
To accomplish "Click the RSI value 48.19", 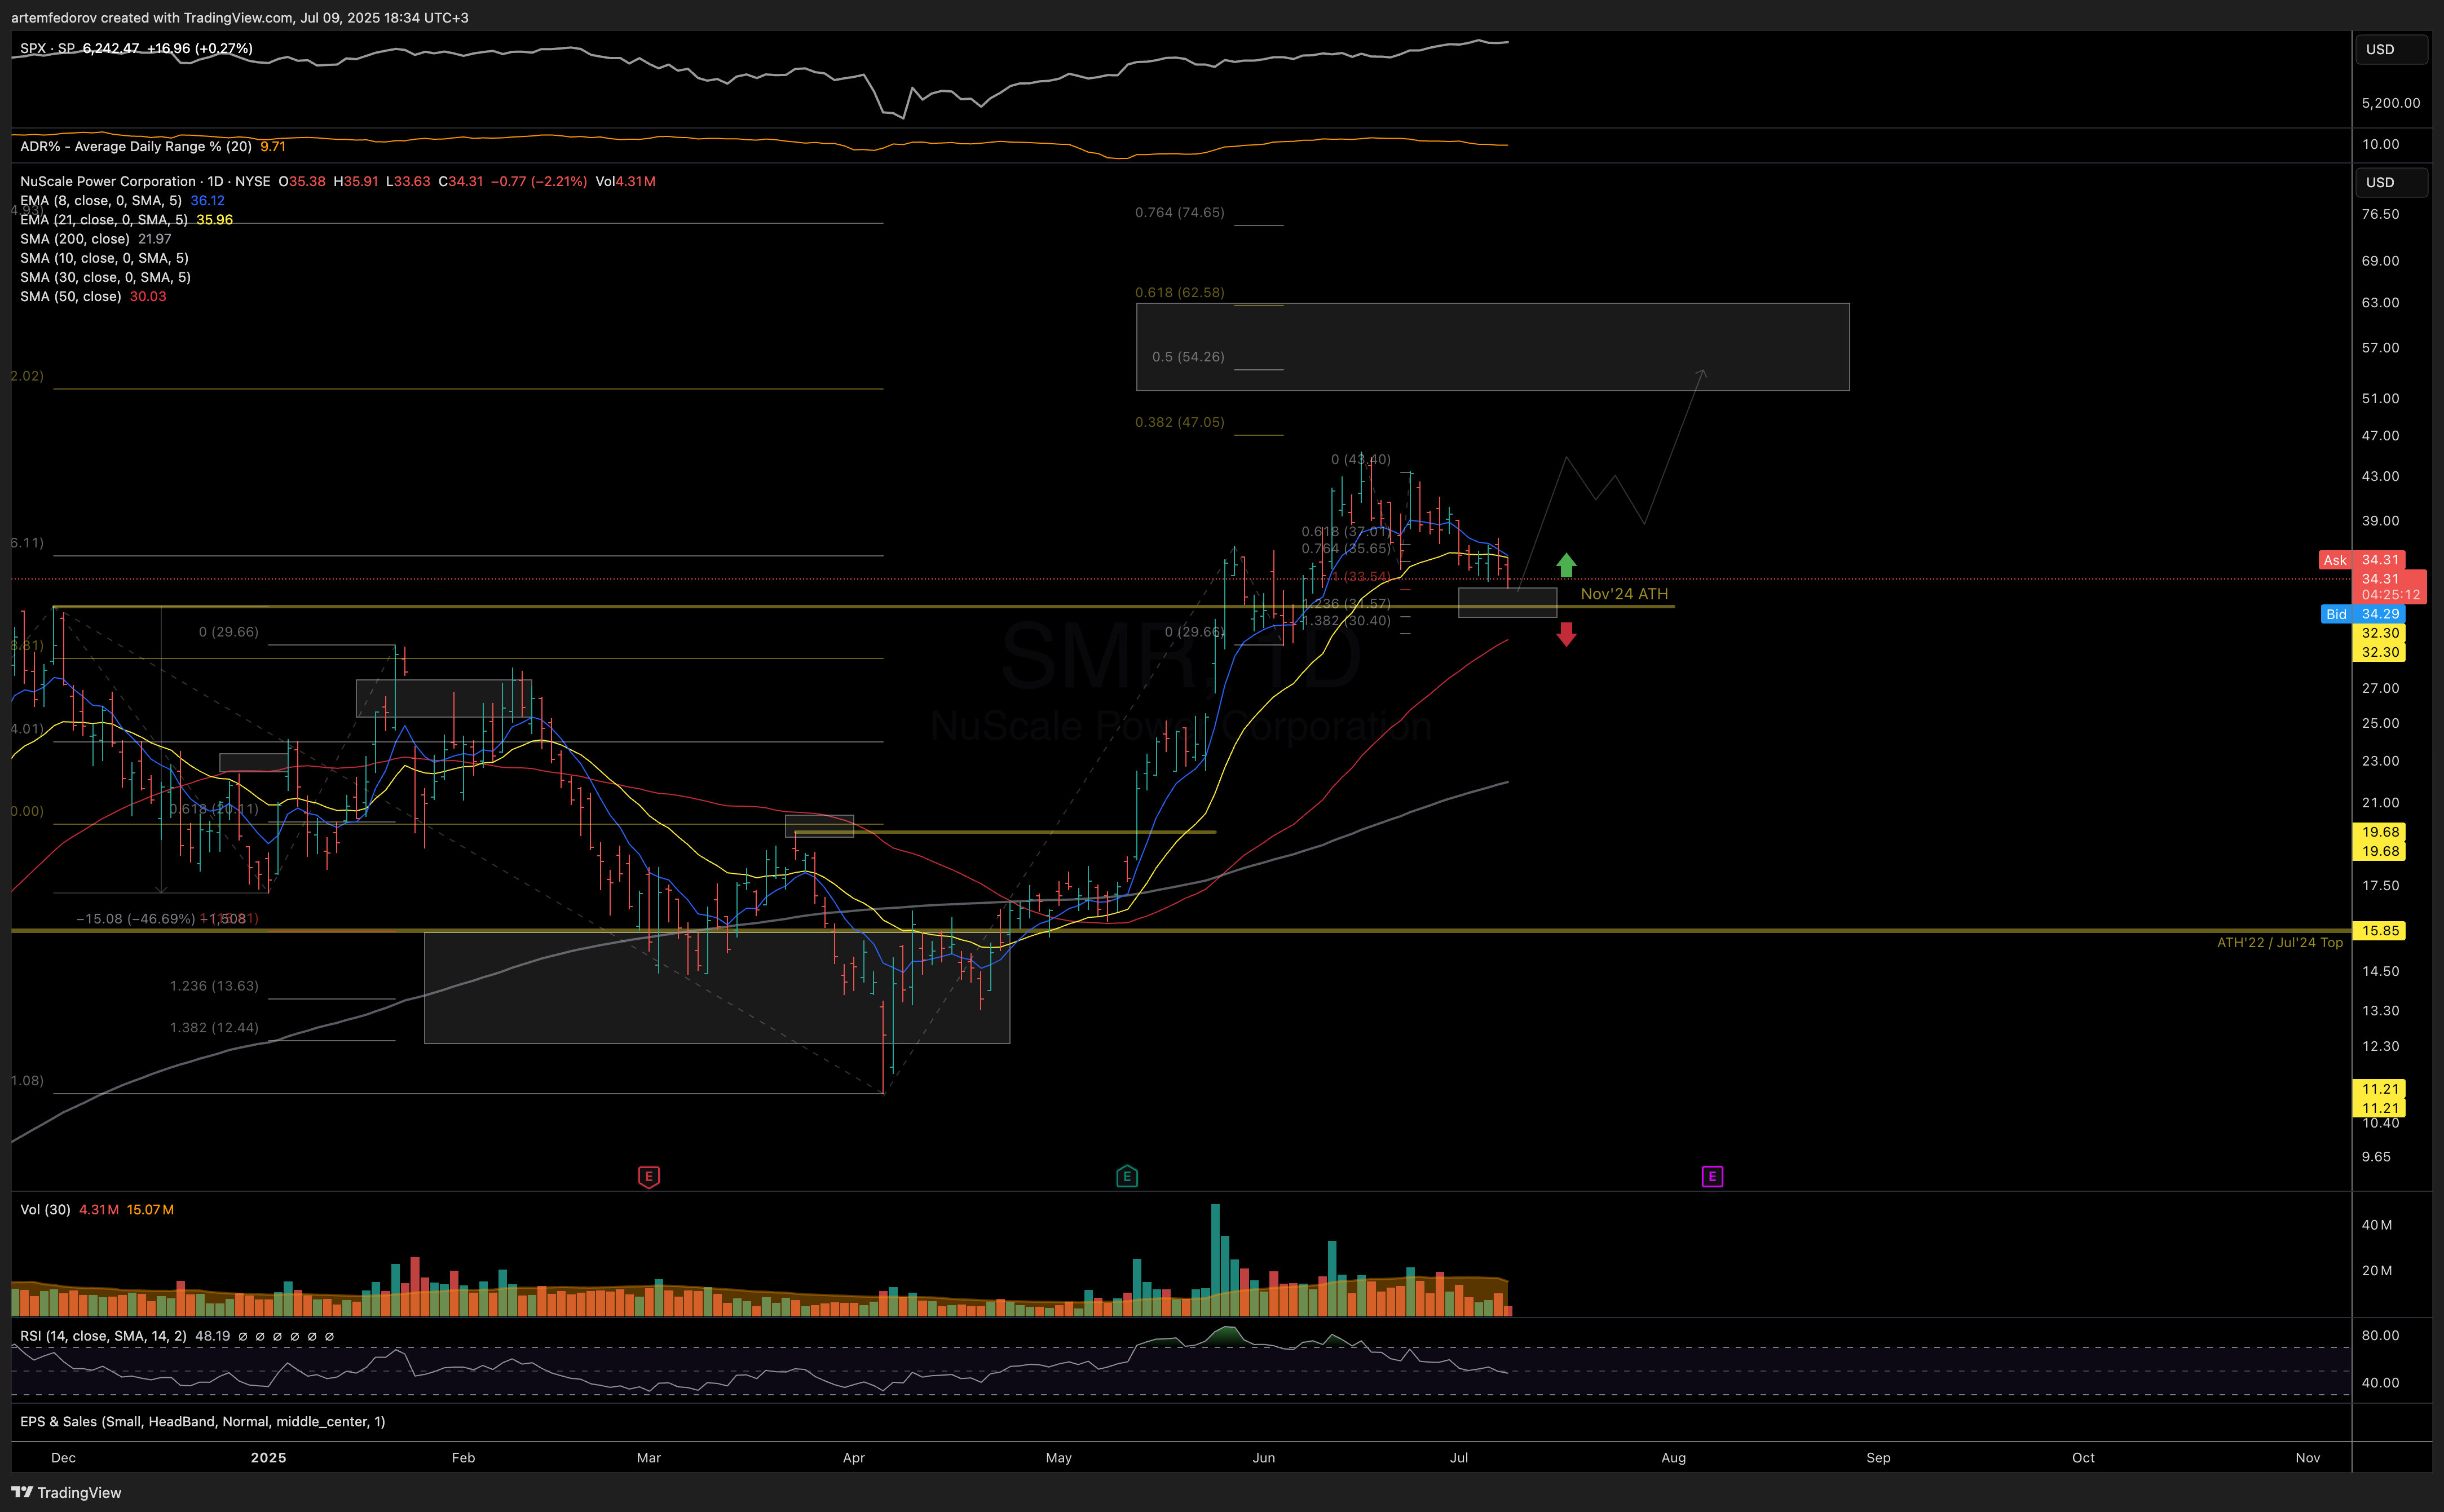I will tap(212, 1335).
